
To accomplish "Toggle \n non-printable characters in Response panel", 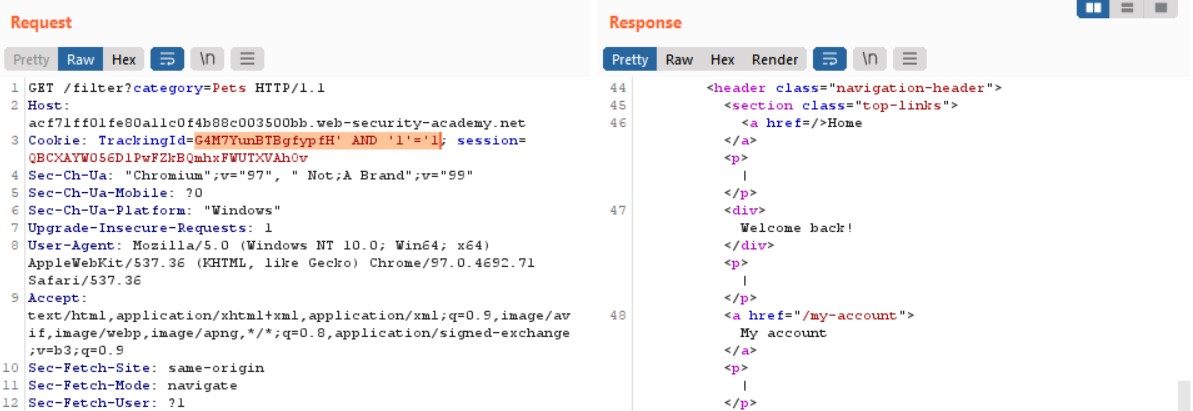I will click(869, 59).
